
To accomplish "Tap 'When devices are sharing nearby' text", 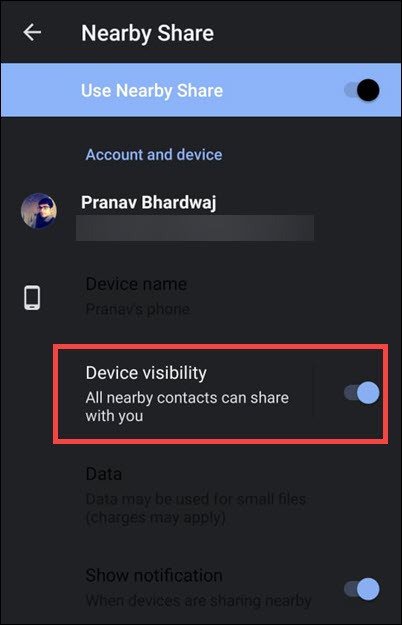I will (198, 600).
